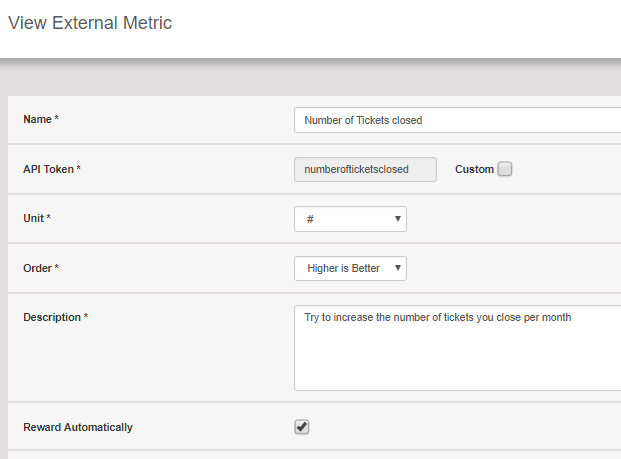621x459 pixels.
Task: Click the Unit field label
Action: tap(37, 218)
